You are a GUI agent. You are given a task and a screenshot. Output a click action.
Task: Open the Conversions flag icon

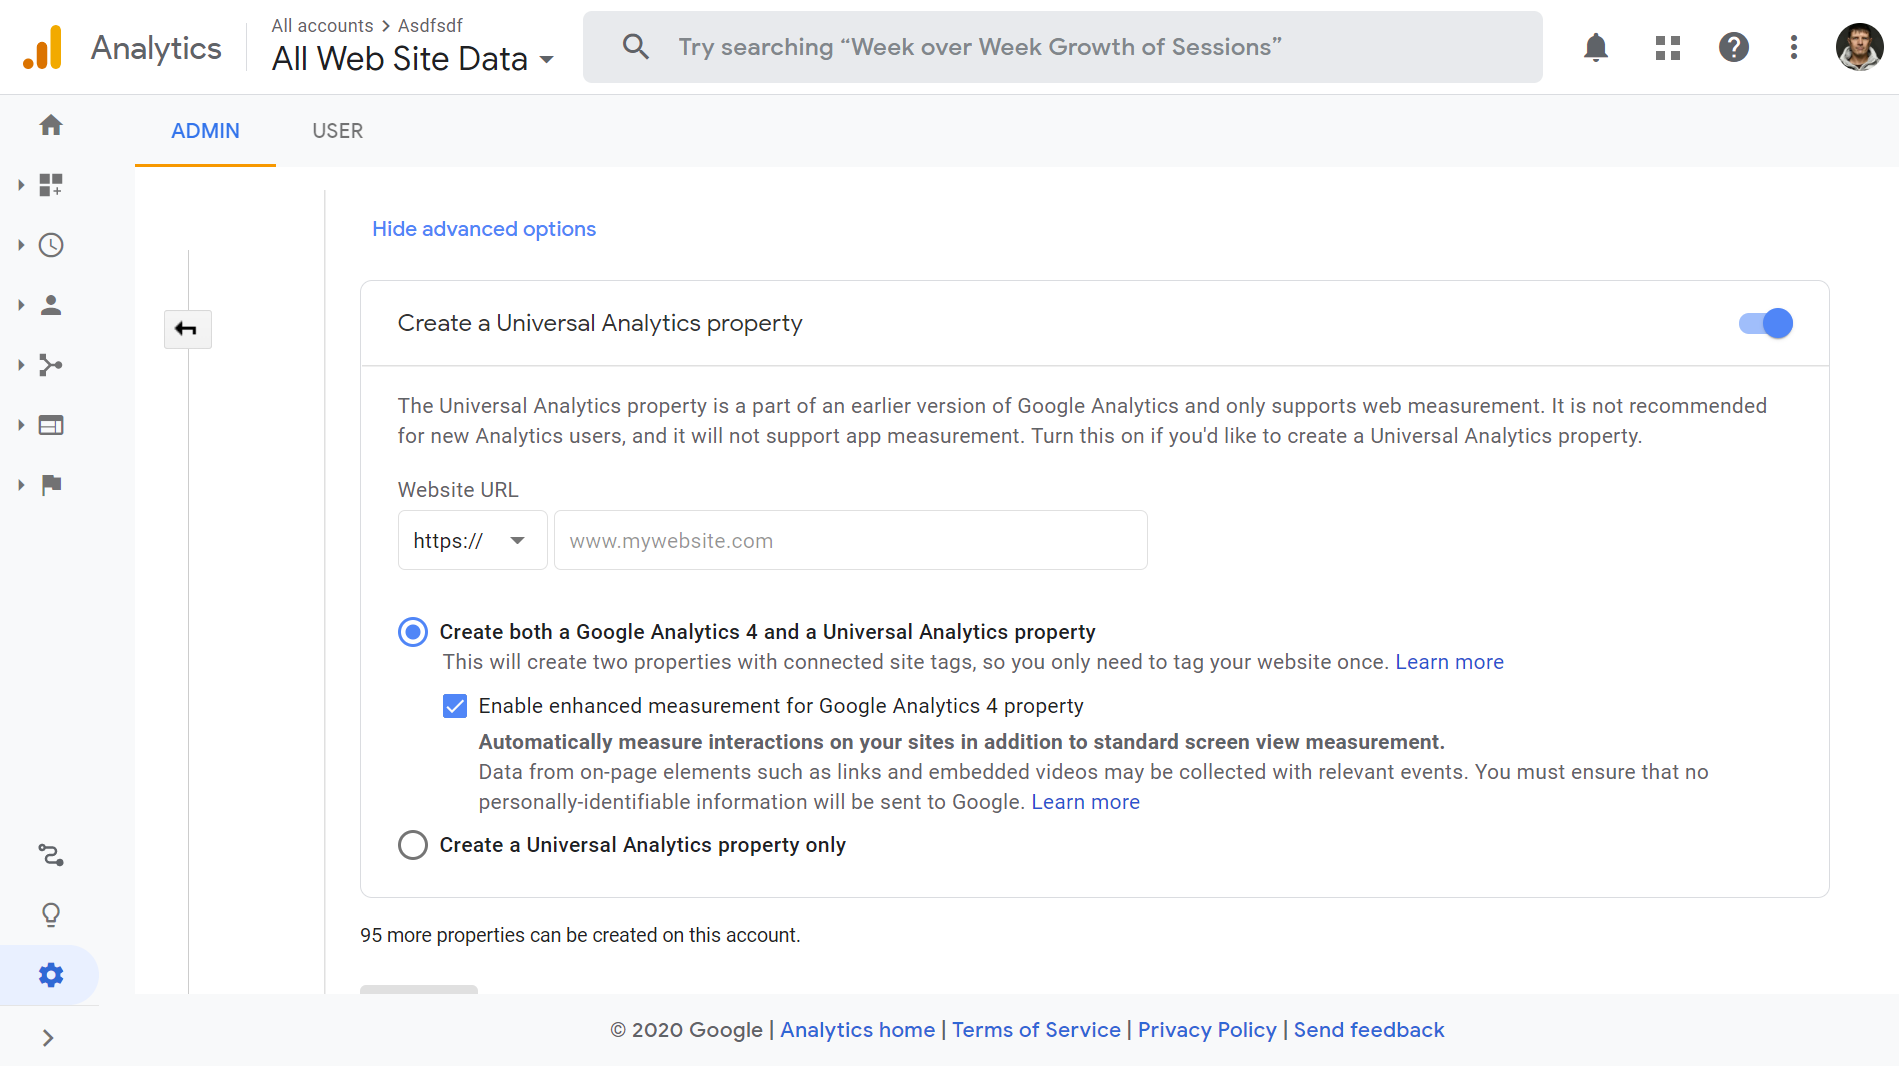[51, 485]
